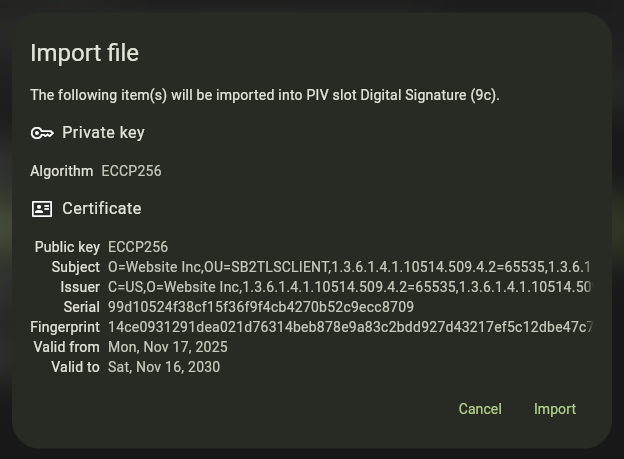This screenshot has width=624, height=459.
Task: Click the Subject value starting "O=Website Inc"
Action: pos(348,267)
